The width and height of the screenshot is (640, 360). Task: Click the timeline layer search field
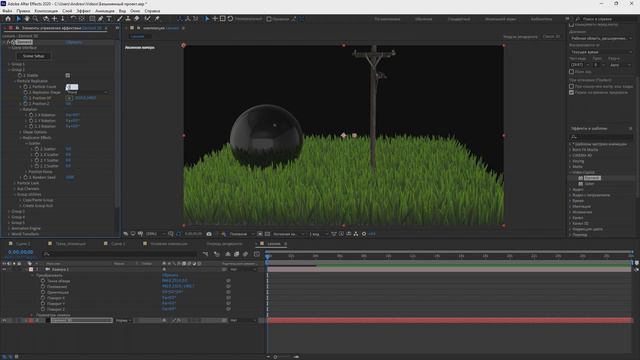tap(120, 254)
